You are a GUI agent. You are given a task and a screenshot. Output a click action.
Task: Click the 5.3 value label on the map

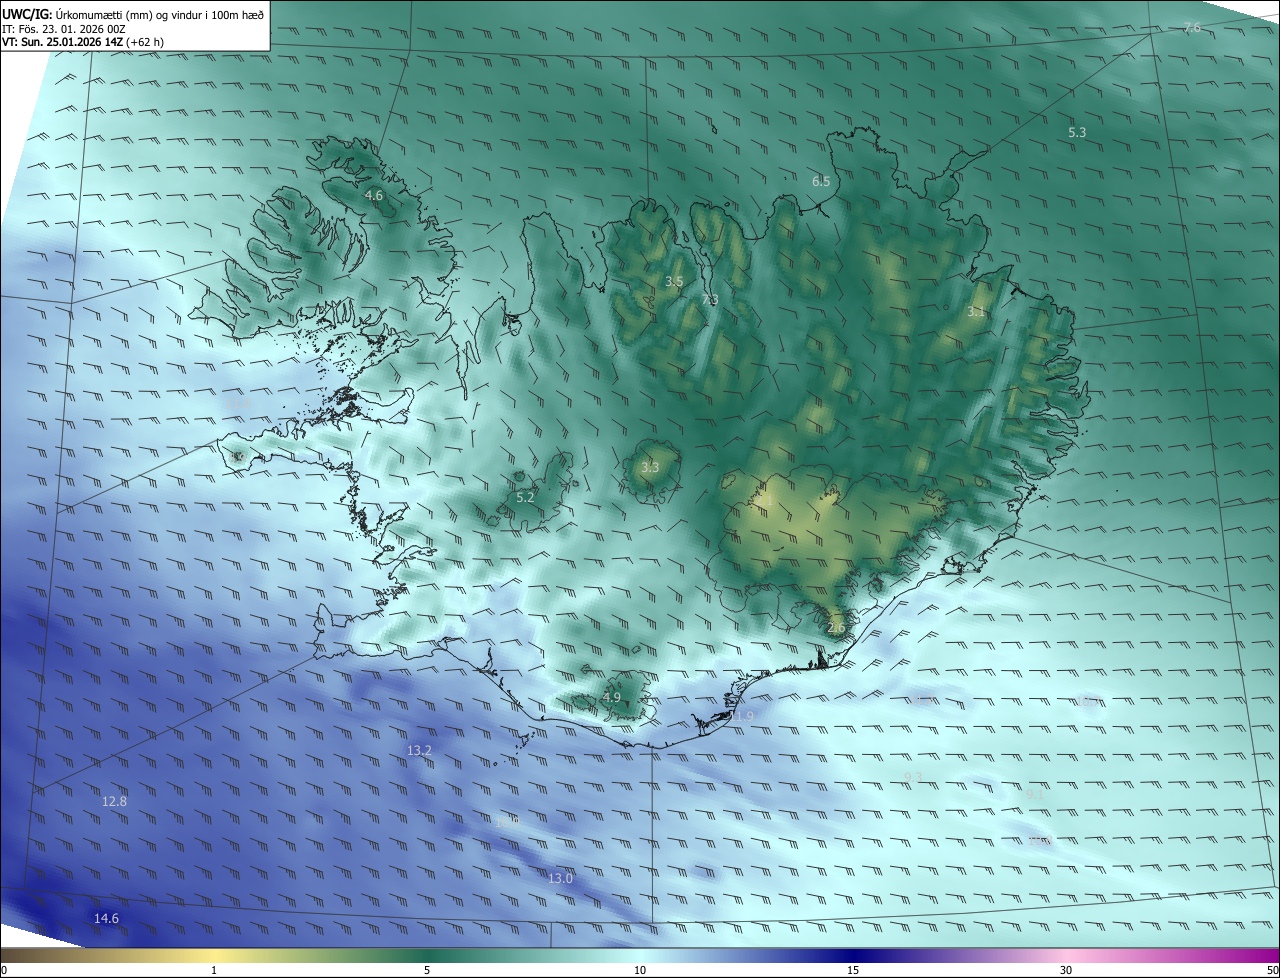(x=1077, y=132)
